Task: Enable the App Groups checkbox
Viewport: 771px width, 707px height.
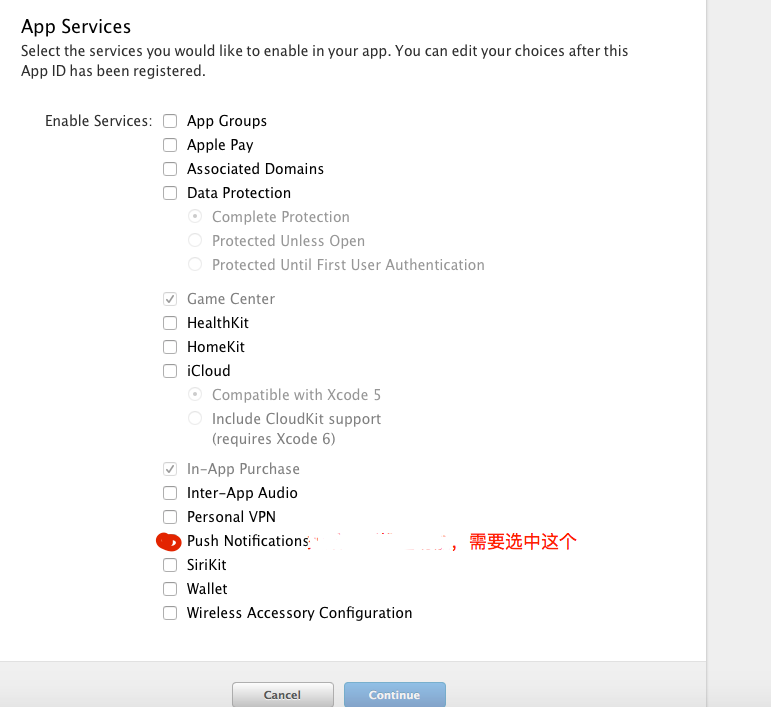Action: point(170,121)
